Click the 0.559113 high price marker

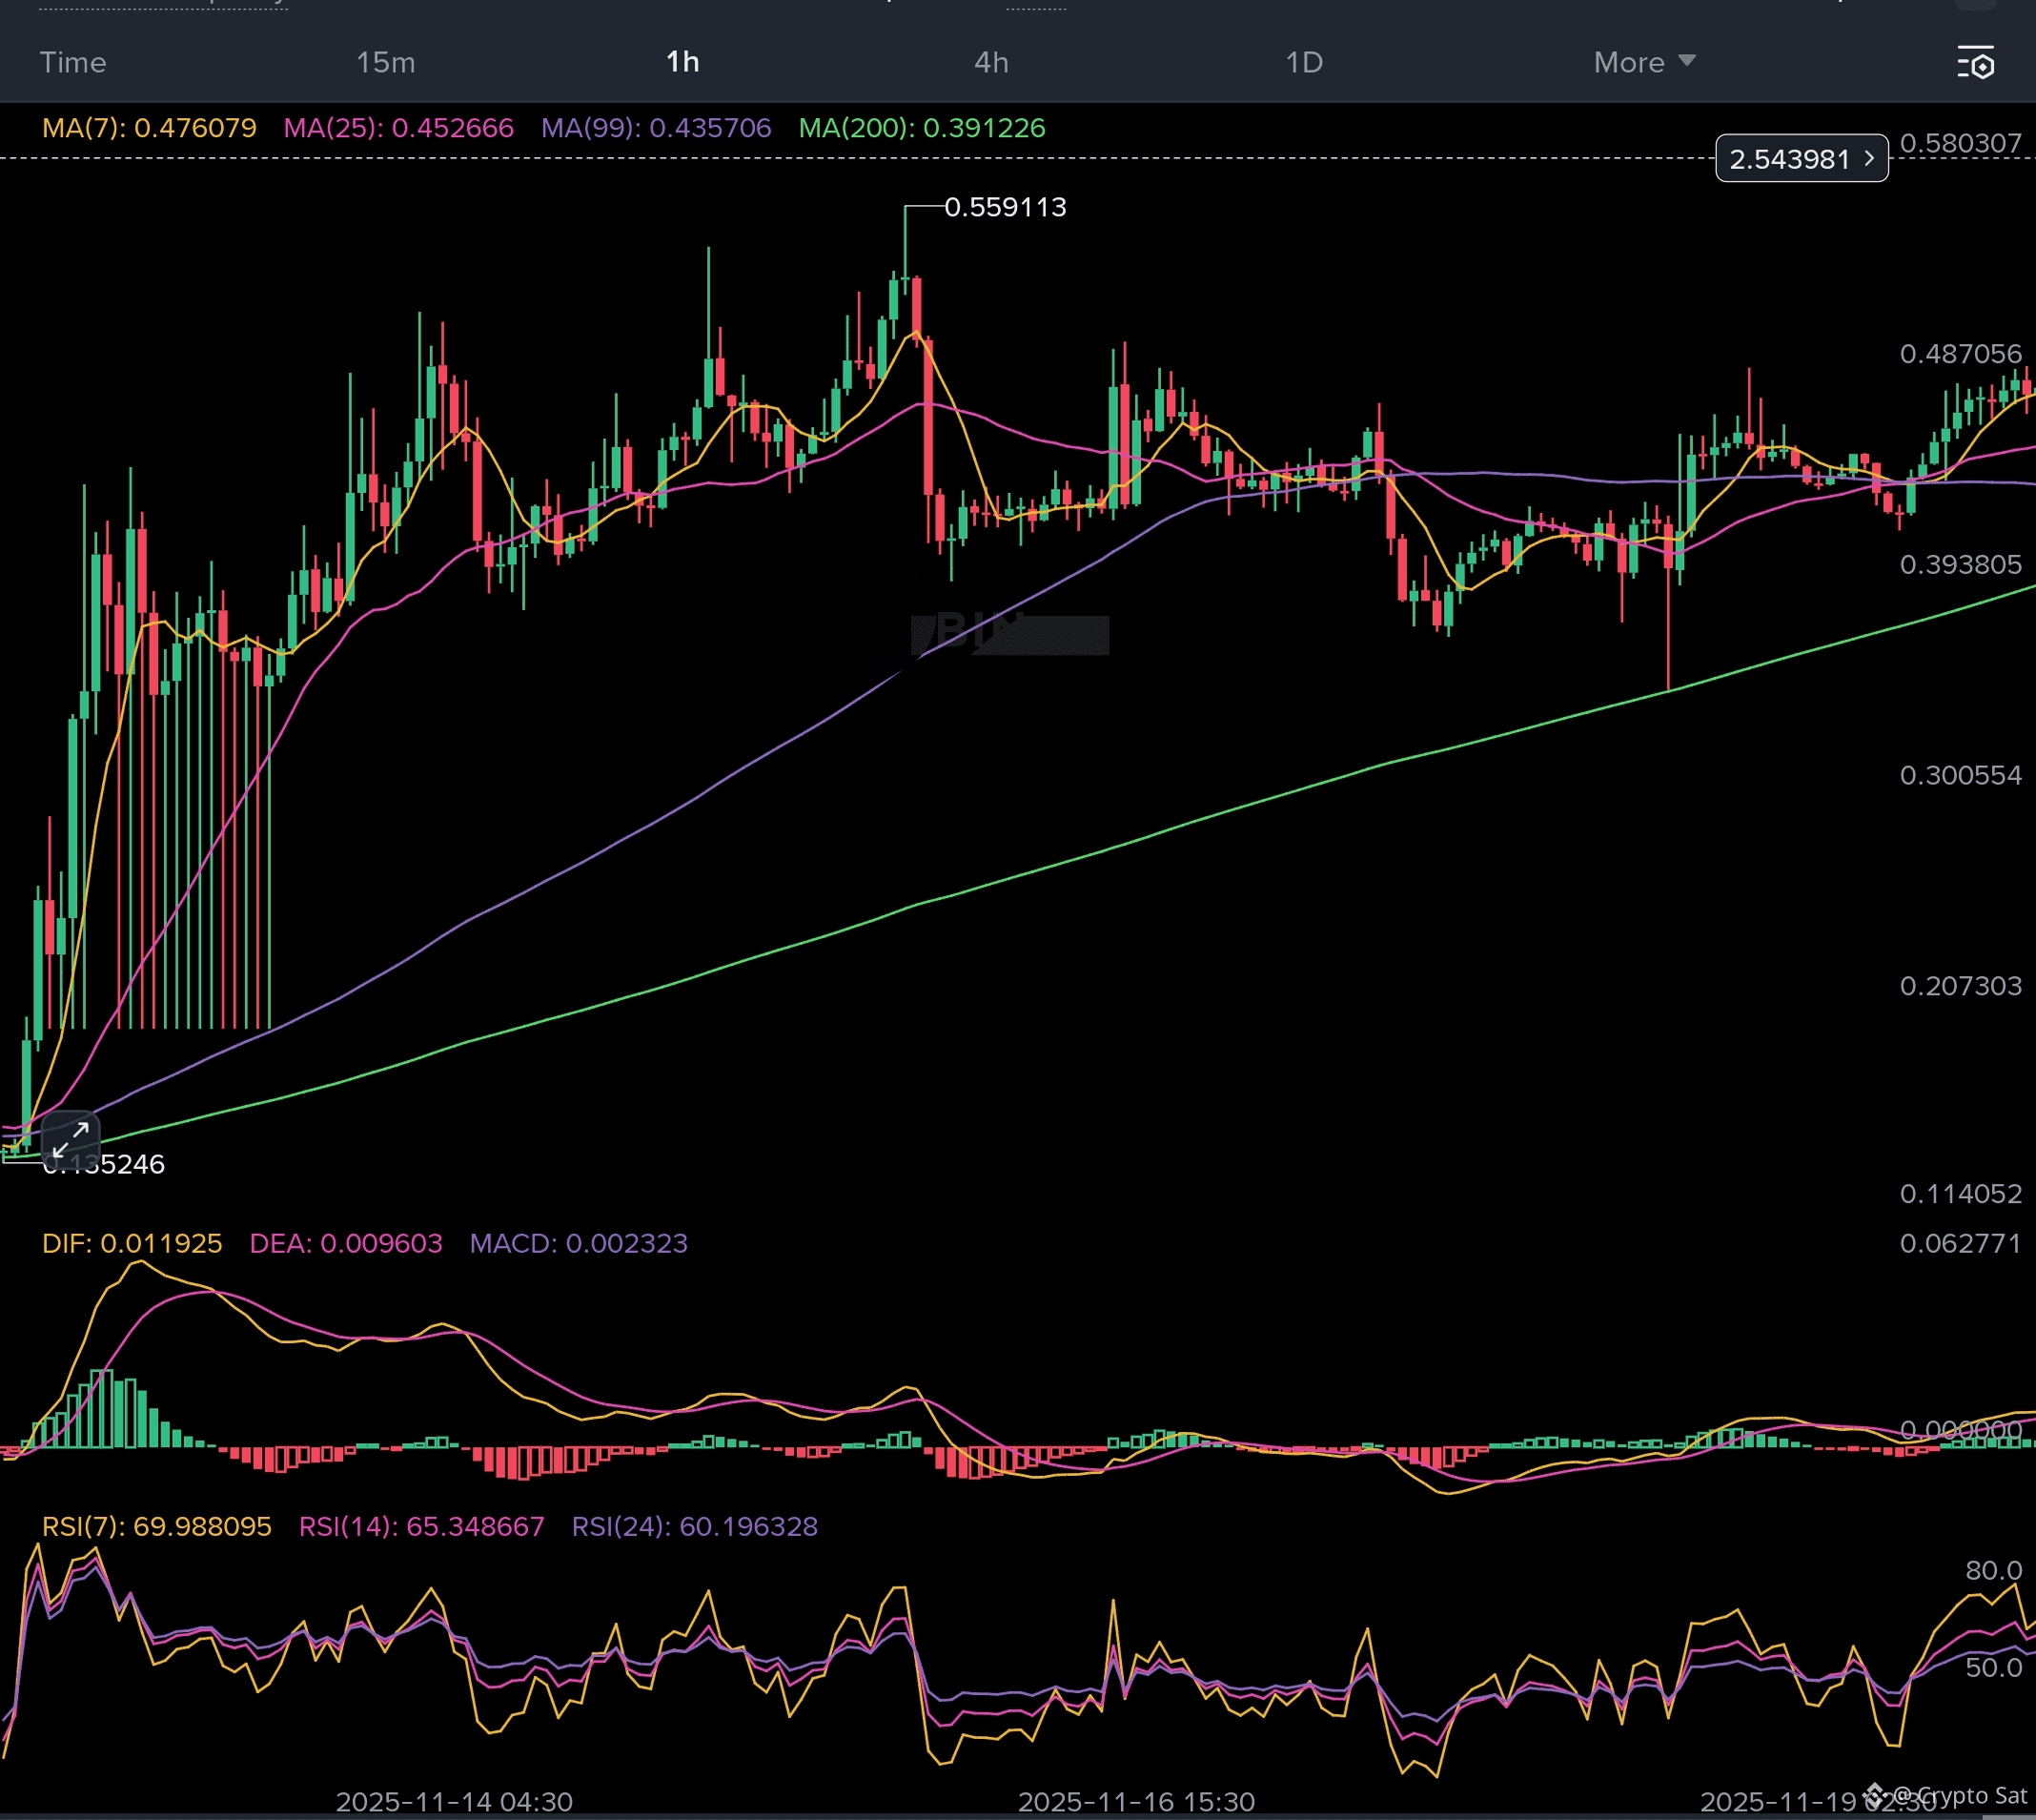point(1004,207)
